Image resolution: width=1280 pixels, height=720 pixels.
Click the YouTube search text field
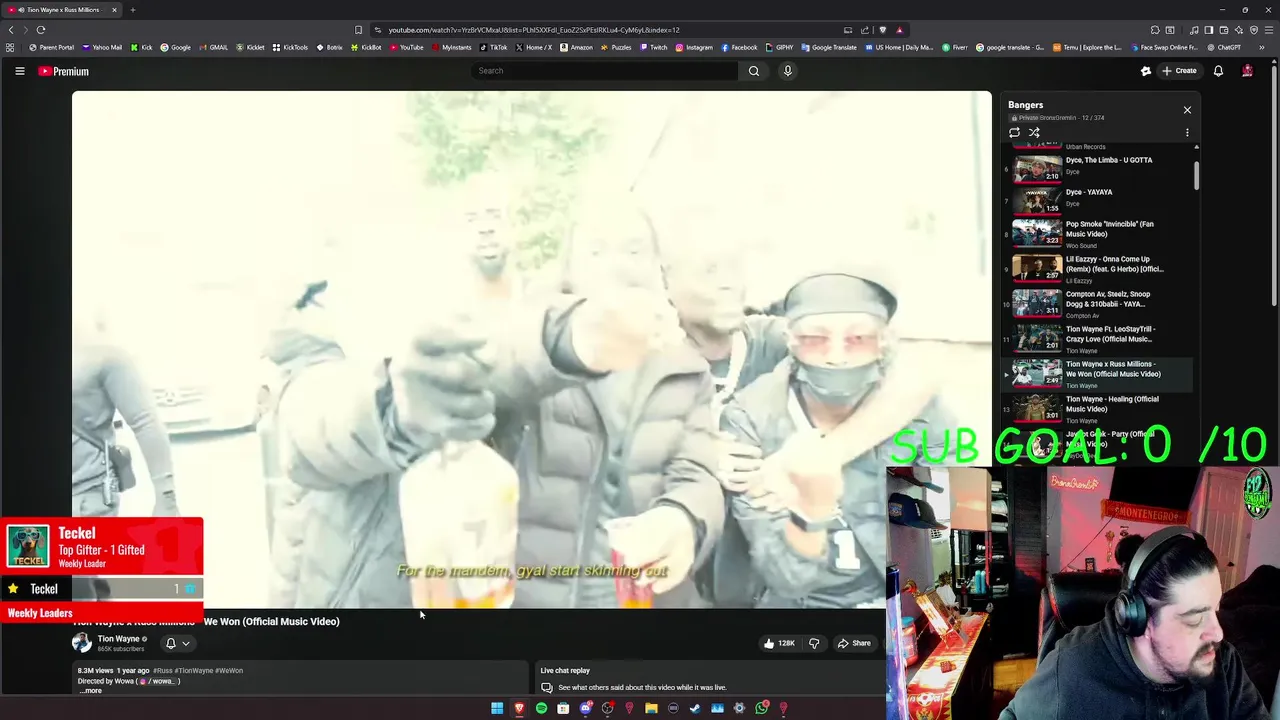coord(605,71)
